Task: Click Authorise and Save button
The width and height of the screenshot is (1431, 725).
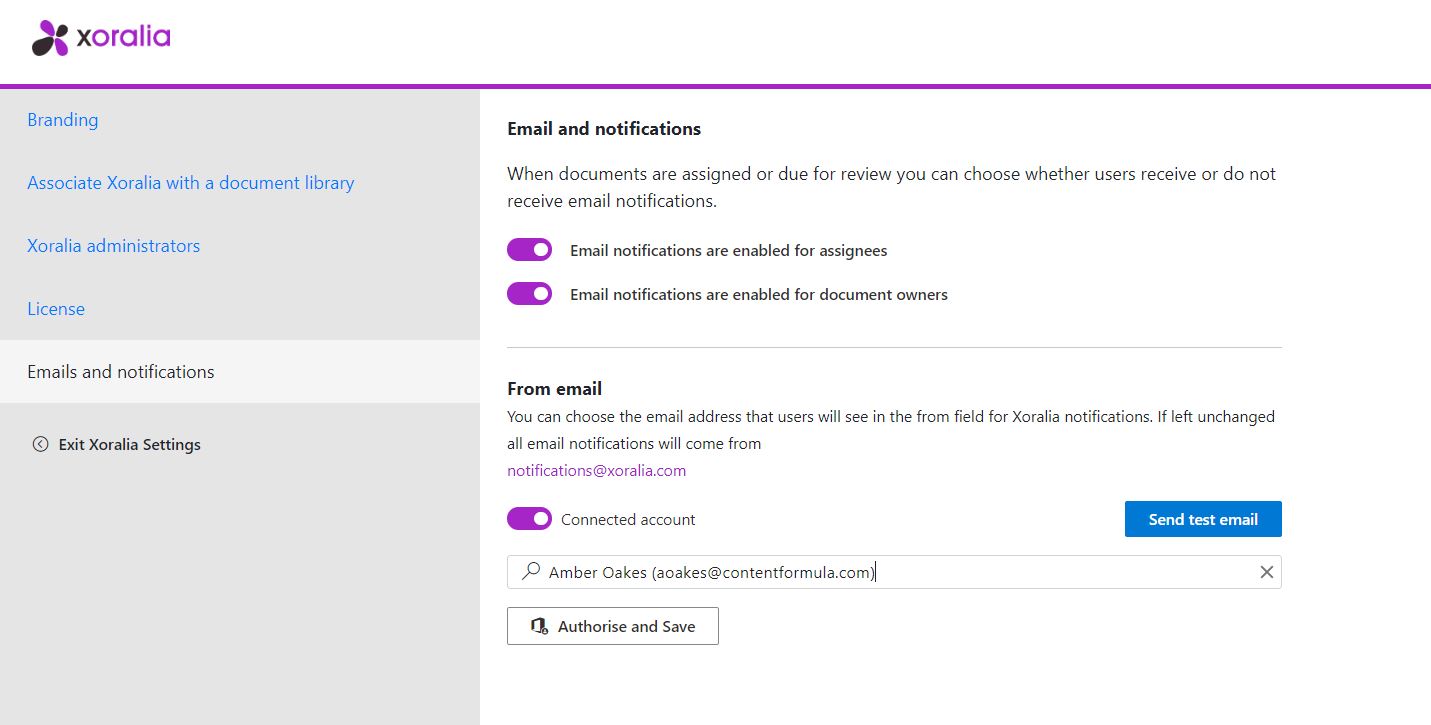Action: point(613,626)
